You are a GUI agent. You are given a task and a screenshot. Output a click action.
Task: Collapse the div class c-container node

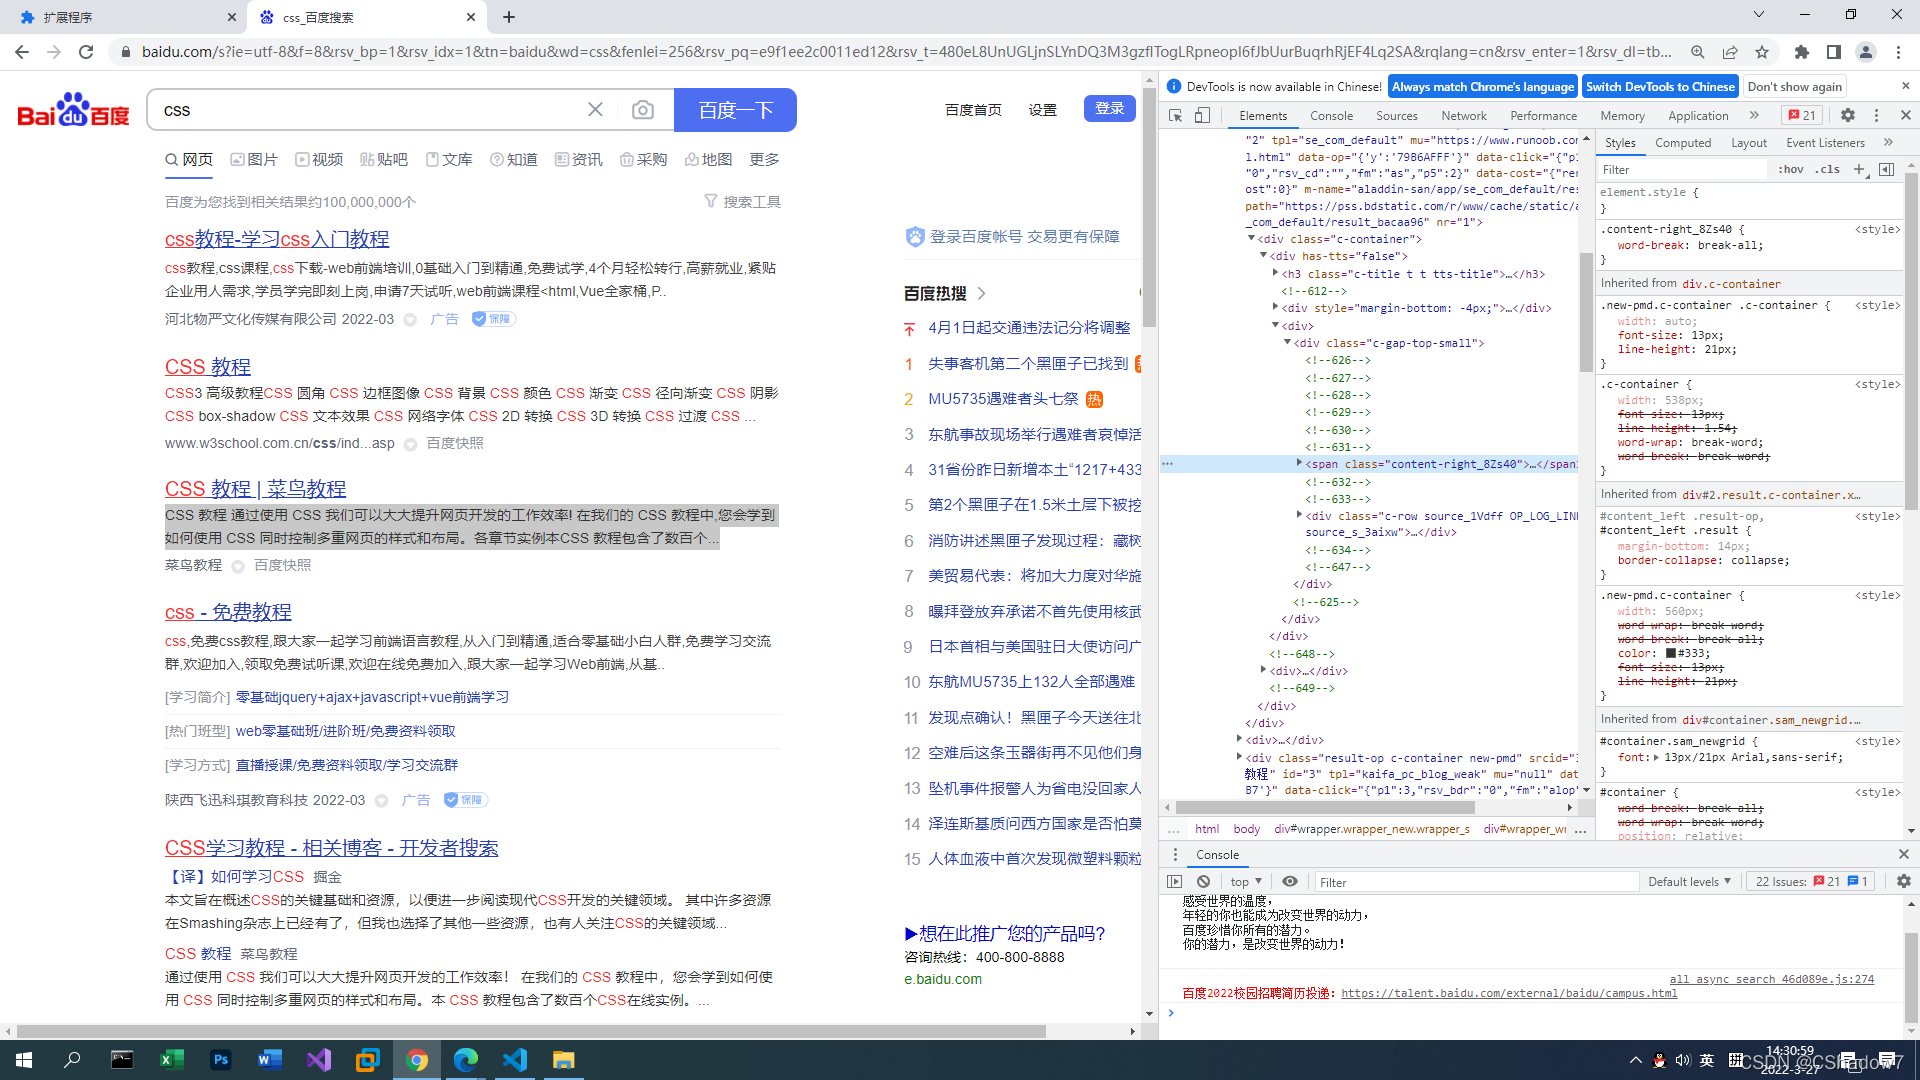[1251, 239]
